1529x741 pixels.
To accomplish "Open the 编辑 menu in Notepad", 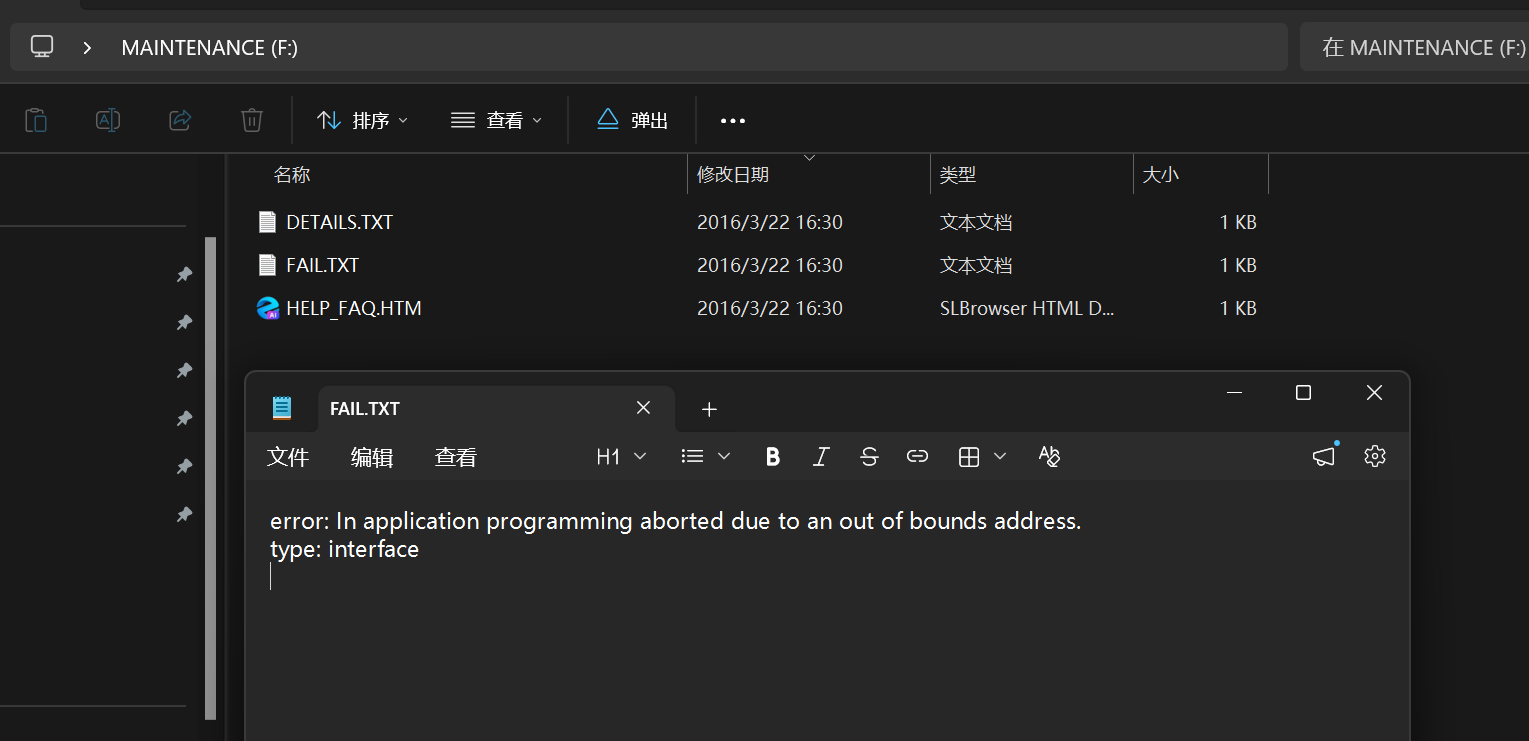I will (372, 457).
